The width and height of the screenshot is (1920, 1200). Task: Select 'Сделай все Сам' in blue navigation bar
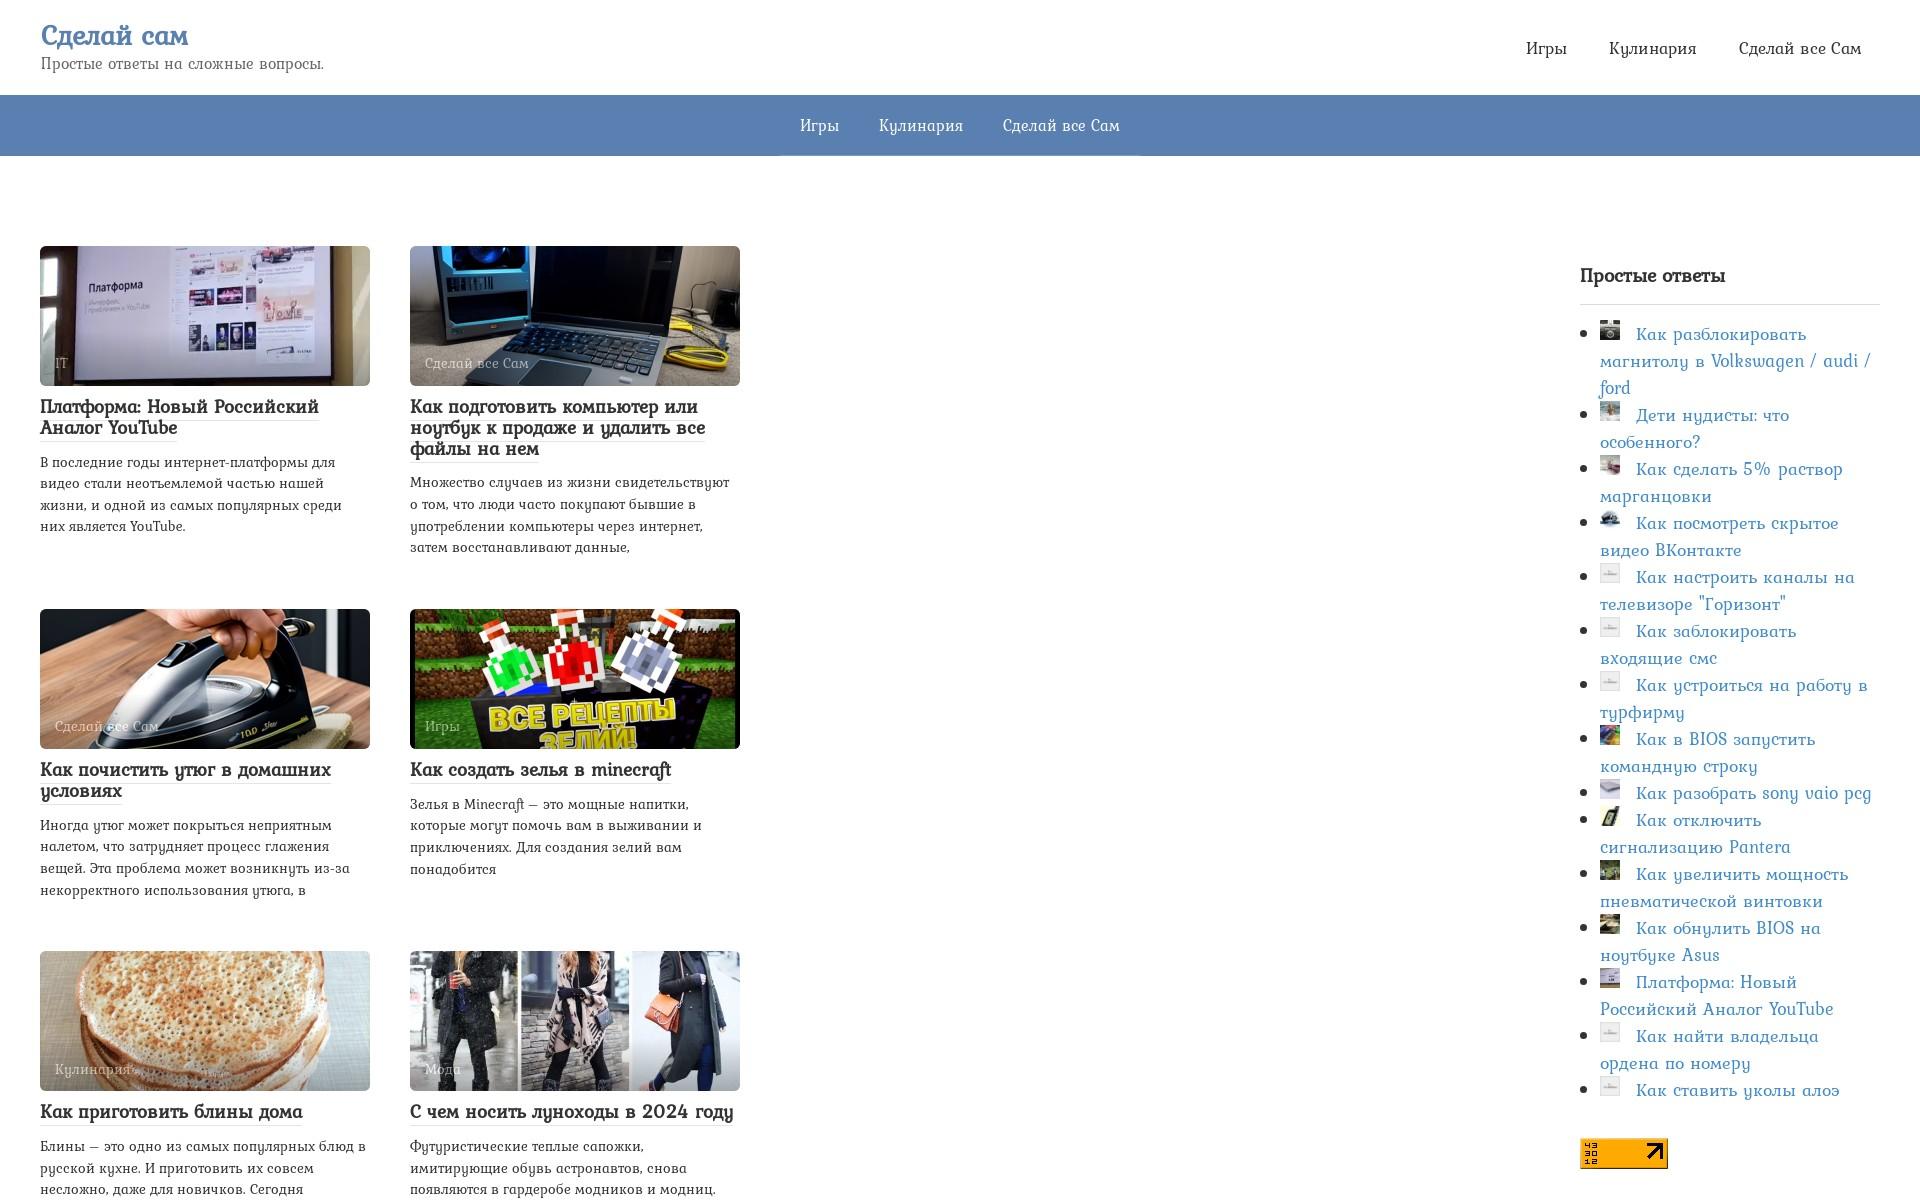tap(1061, 125)
